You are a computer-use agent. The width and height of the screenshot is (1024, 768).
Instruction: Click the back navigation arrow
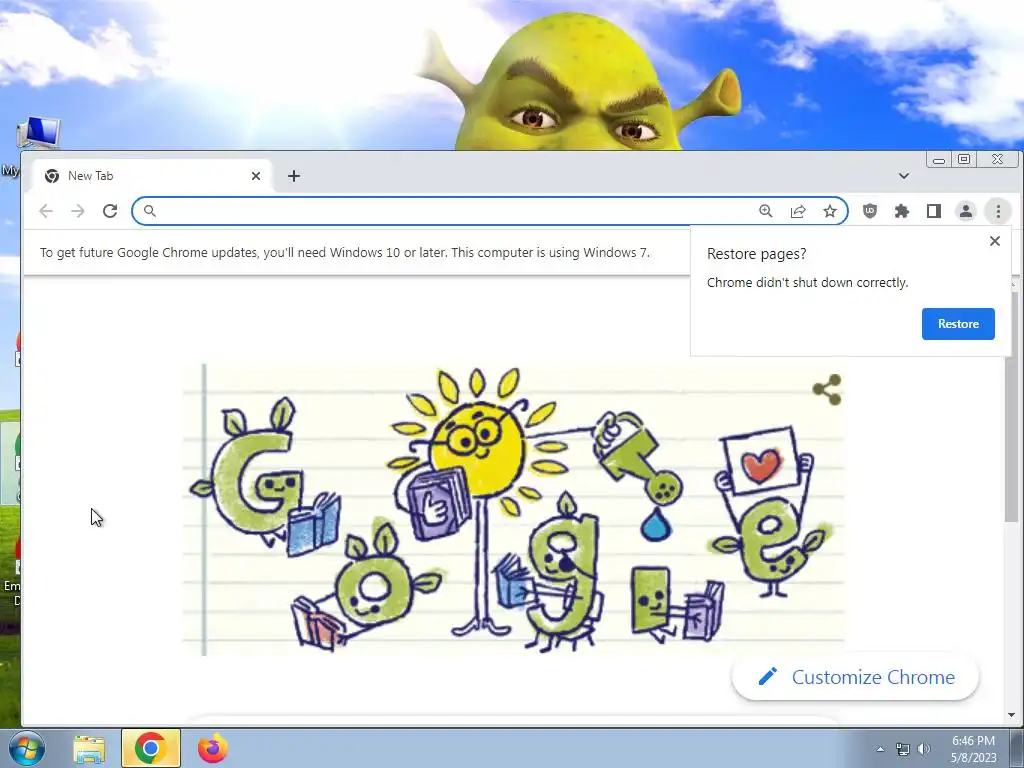coord(46,211)
